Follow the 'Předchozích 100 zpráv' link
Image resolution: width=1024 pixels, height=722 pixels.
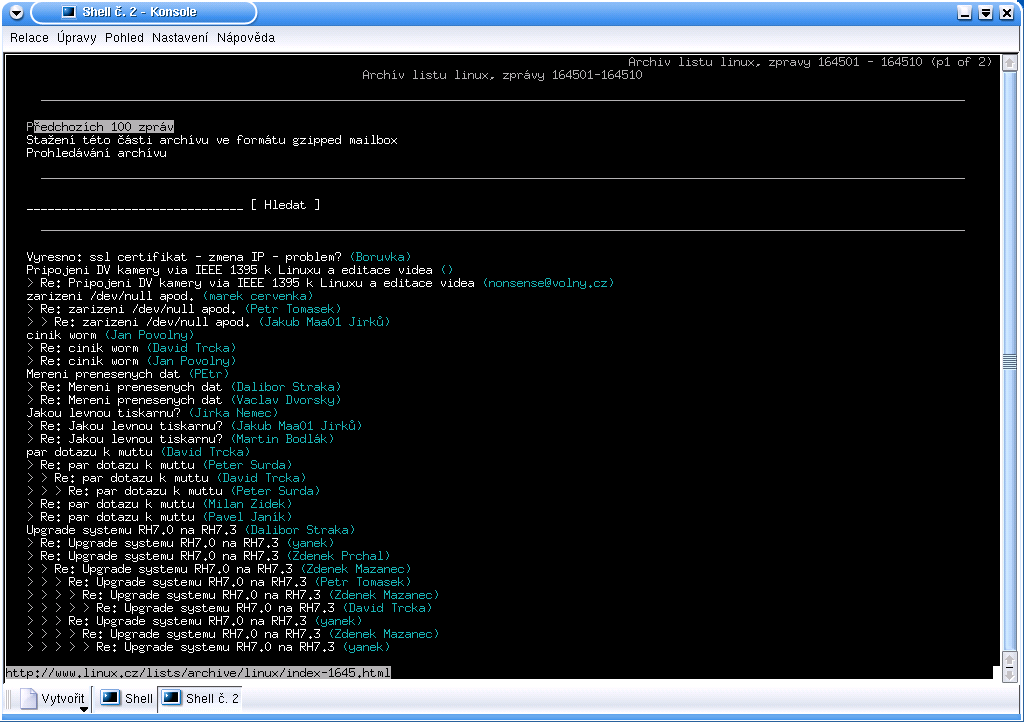100,127
